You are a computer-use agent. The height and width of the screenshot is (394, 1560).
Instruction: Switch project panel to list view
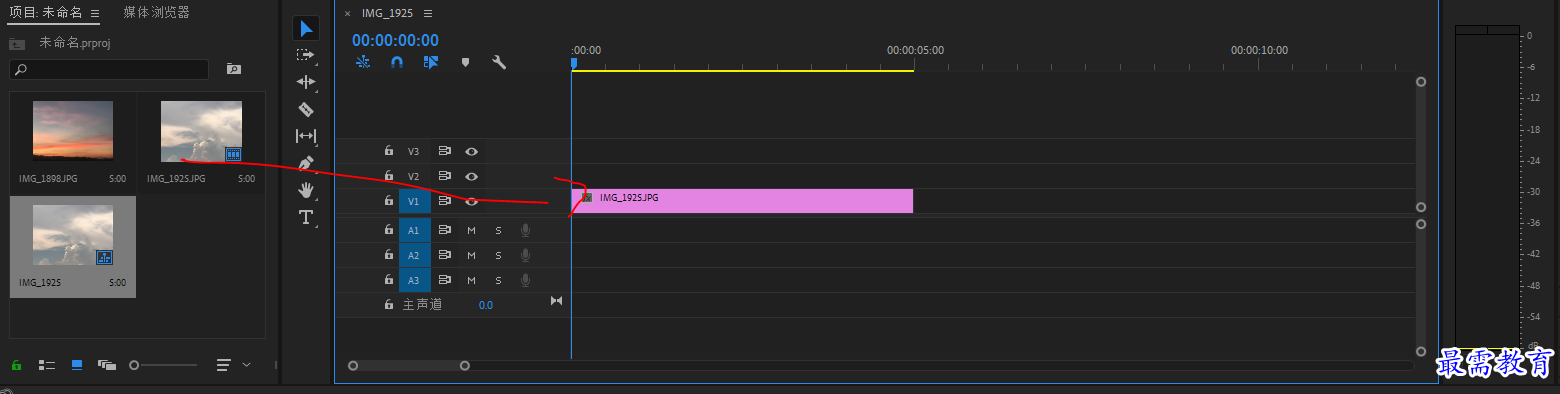tap(47, 365)
